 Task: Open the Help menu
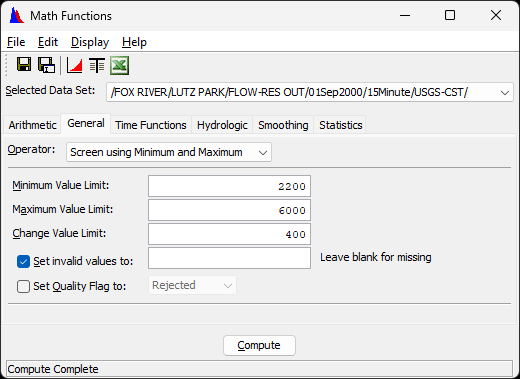134,42
